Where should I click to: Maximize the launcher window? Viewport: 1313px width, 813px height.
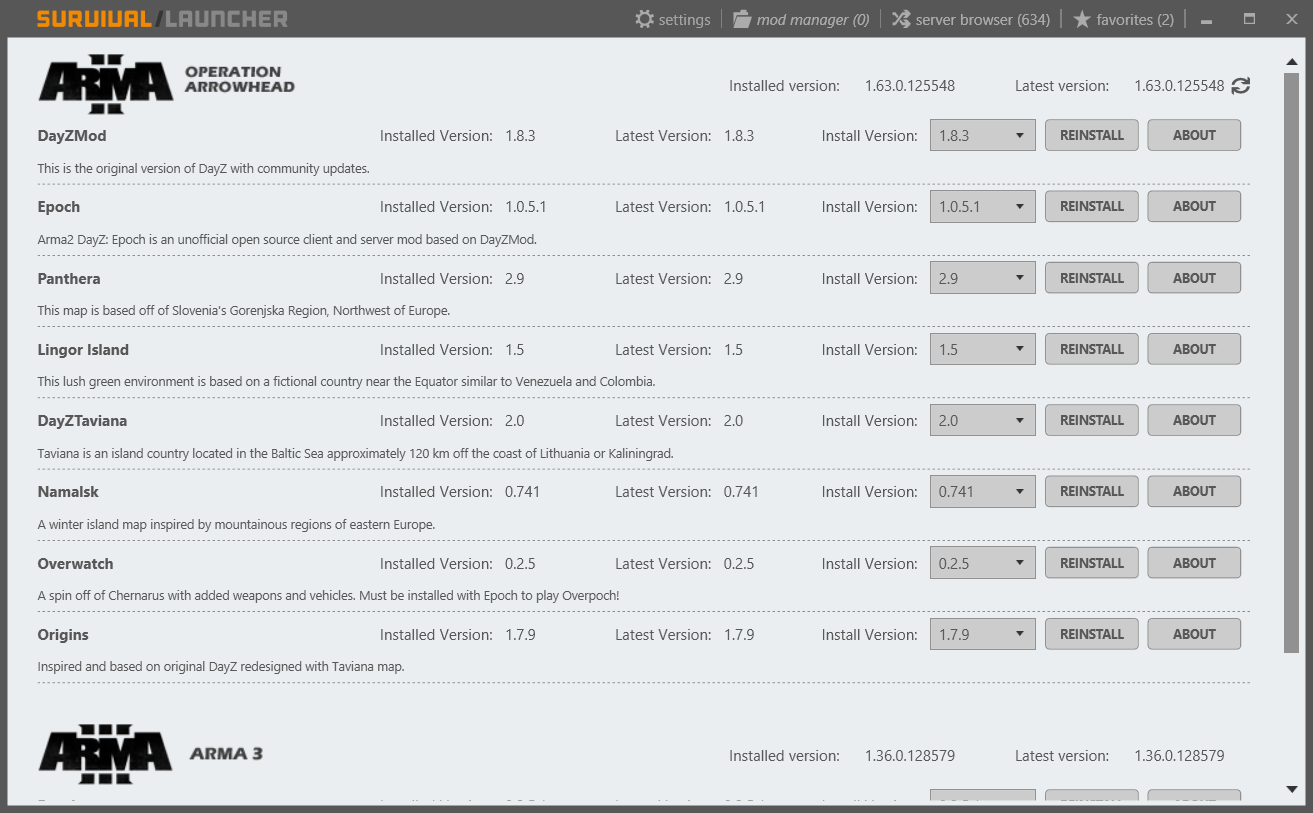coord(1249,19)
